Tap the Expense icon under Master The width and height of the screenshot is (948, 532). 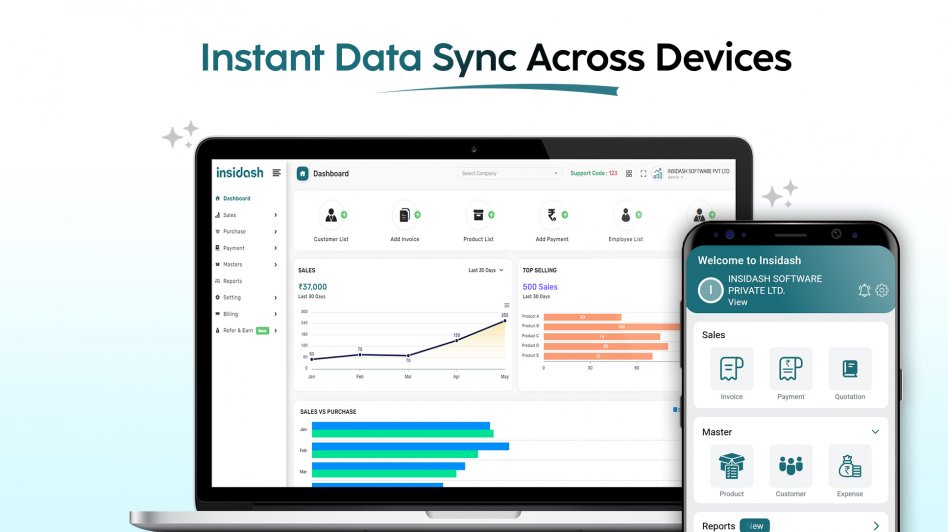(x=850, y=466)
